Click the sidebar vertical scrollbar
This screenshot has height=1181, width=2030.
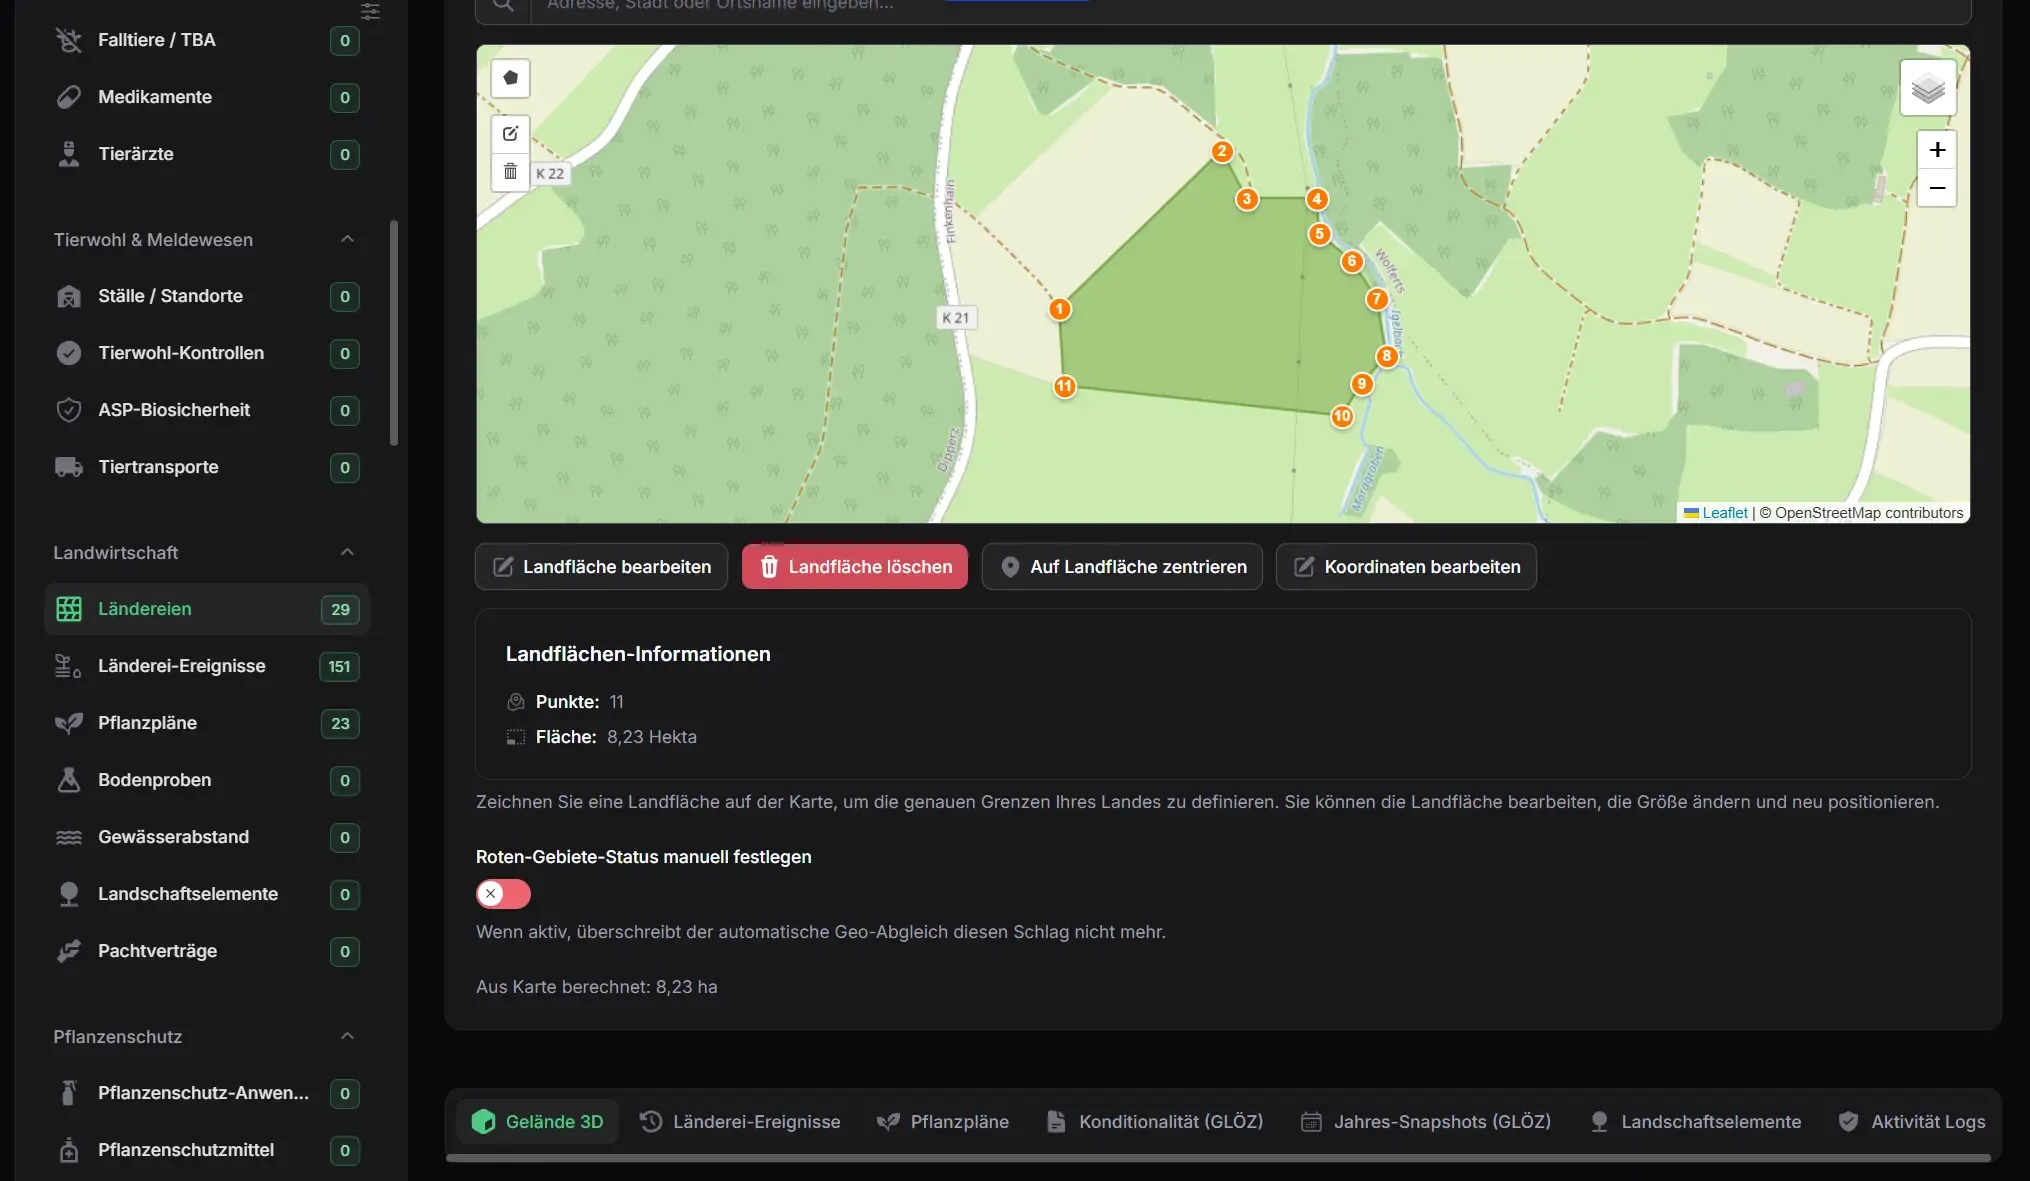394,332
